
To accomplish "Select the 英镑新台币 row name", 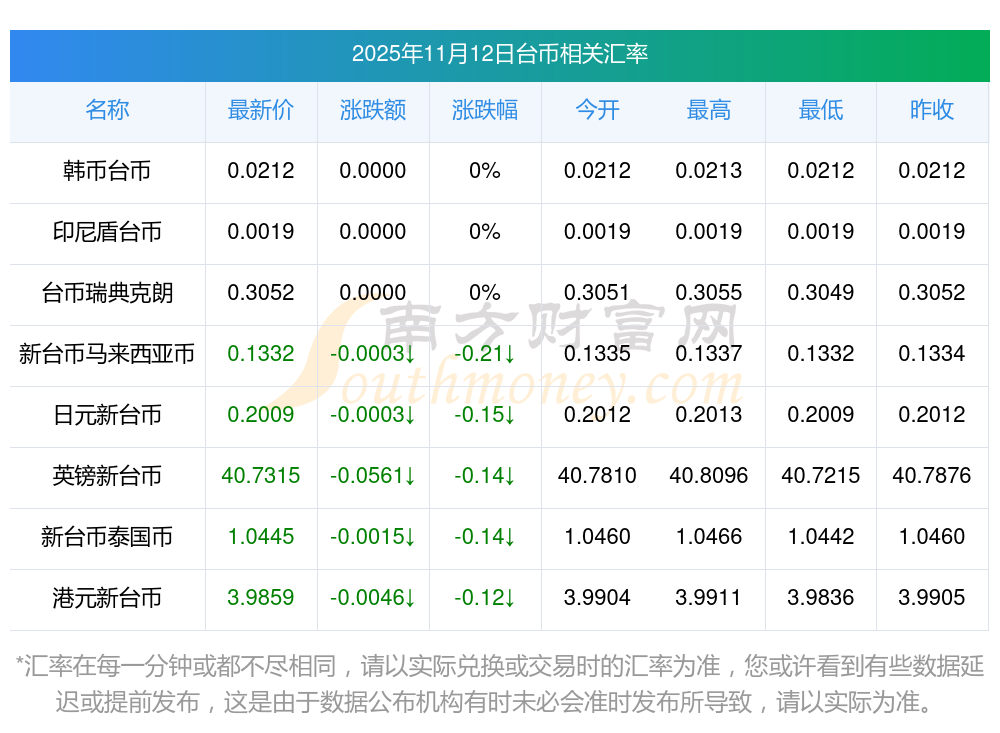I will (x=107, y=476).
